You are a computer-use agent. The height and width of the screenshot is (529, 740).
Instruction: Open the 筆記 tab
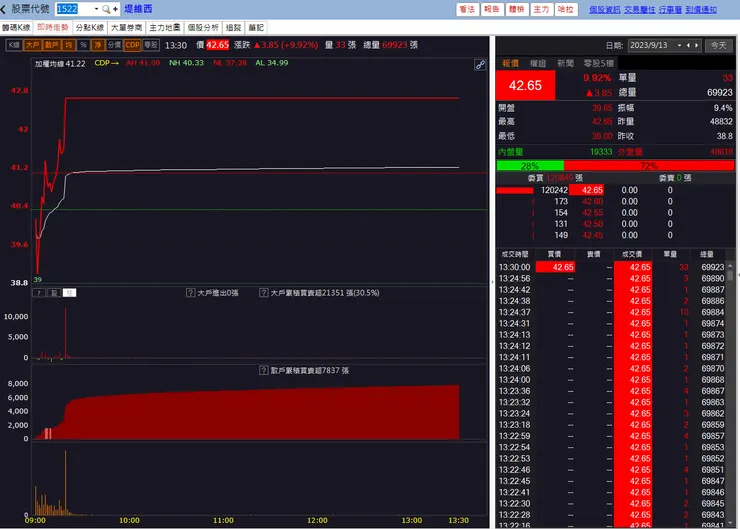pos(256,28)
